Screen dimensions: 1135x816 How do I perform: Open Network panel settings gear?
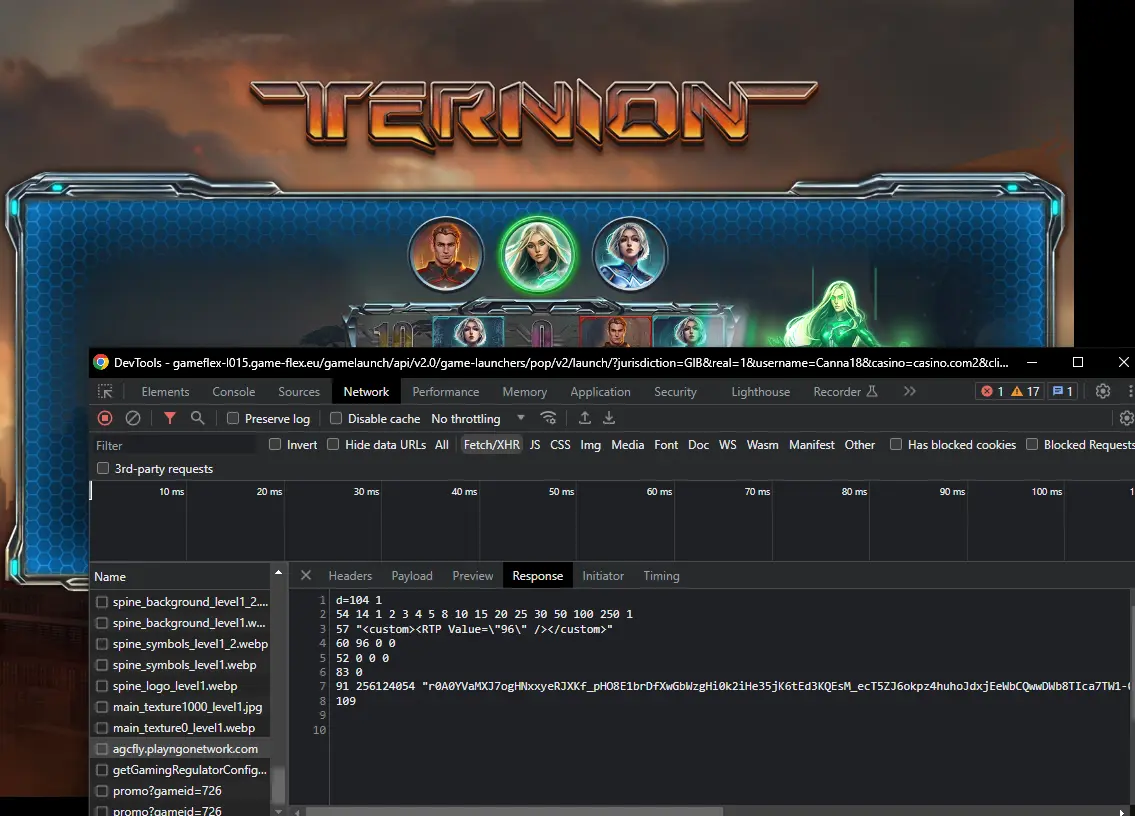(x=1126, y=418)
